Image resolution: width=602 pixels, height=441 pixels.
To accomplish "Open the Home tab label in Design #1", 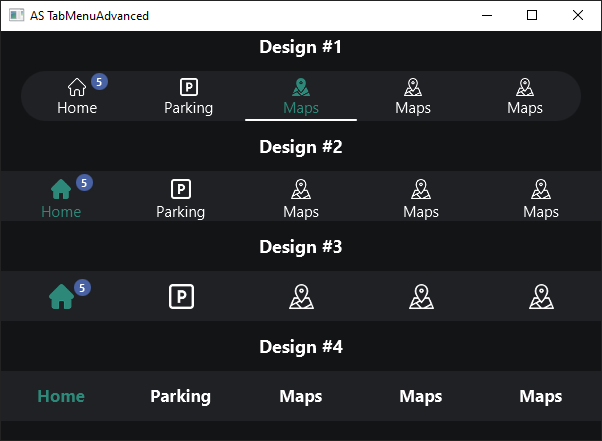I will pos(77,108).
